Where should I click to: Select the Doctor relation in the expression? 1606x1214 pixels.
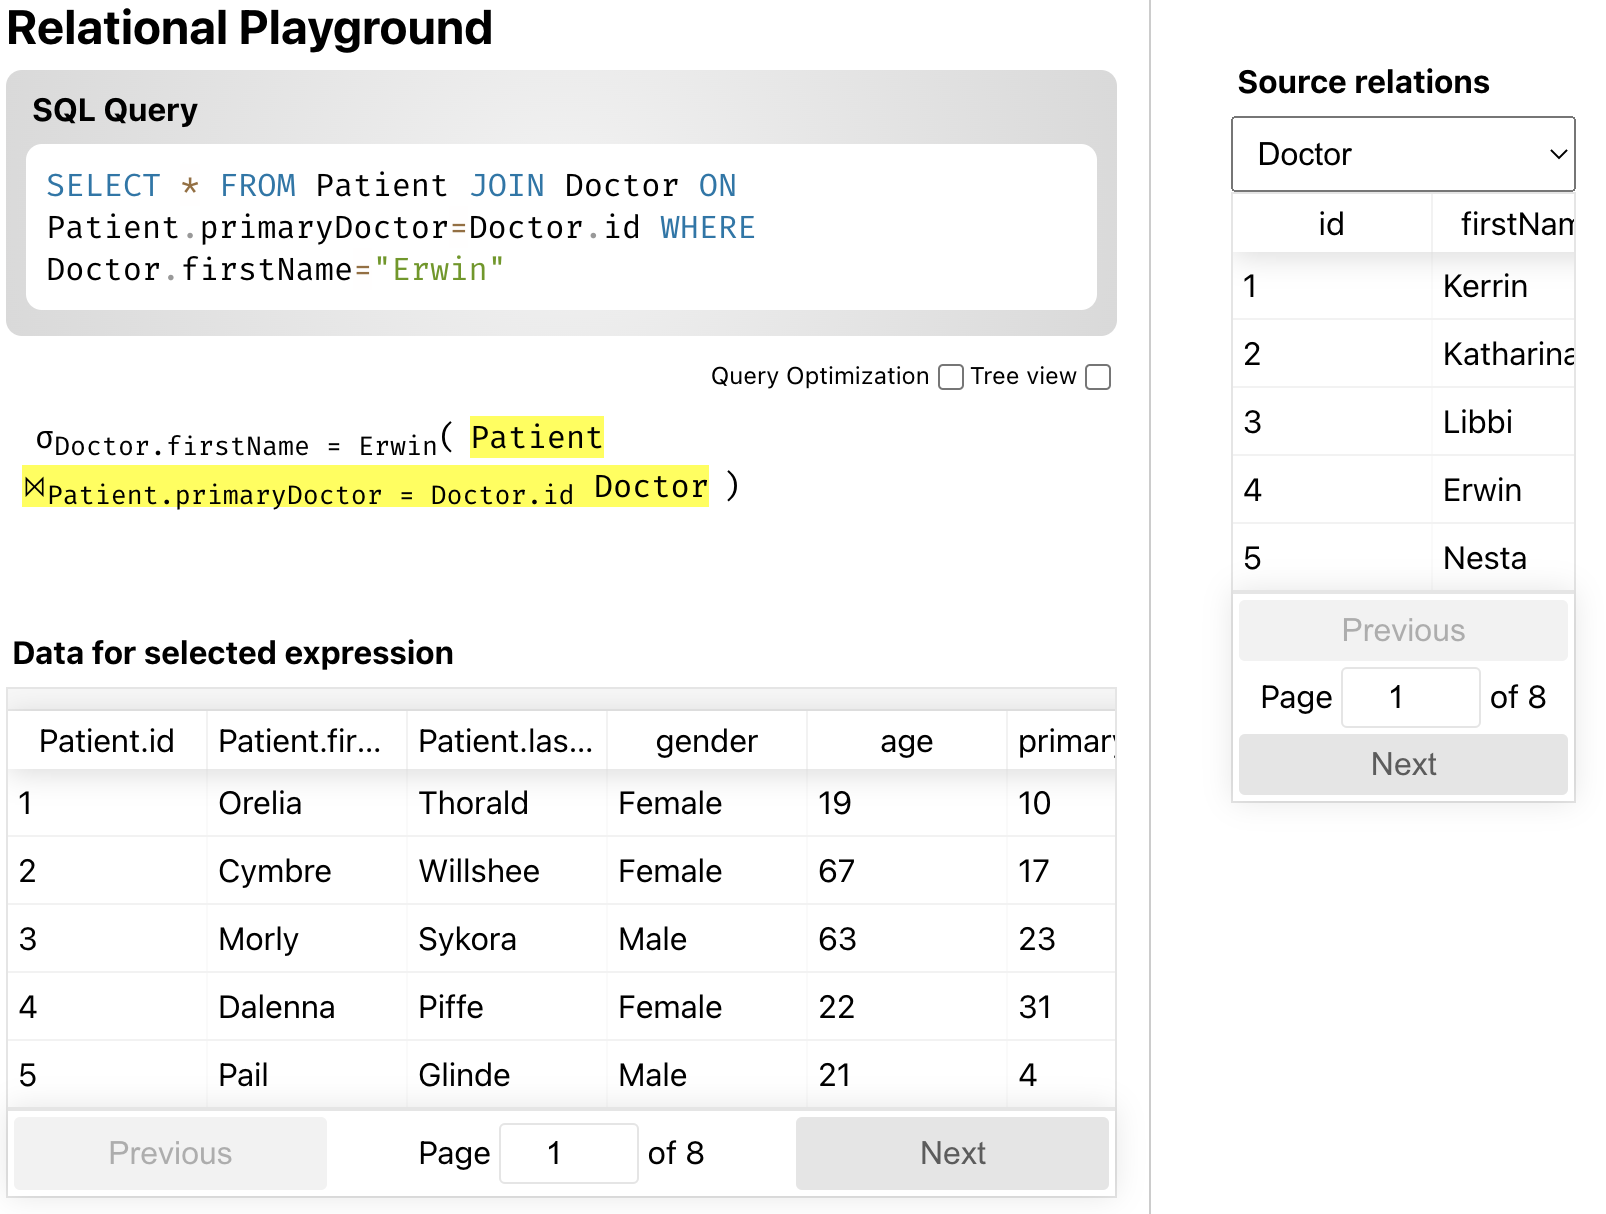point(651,487)
